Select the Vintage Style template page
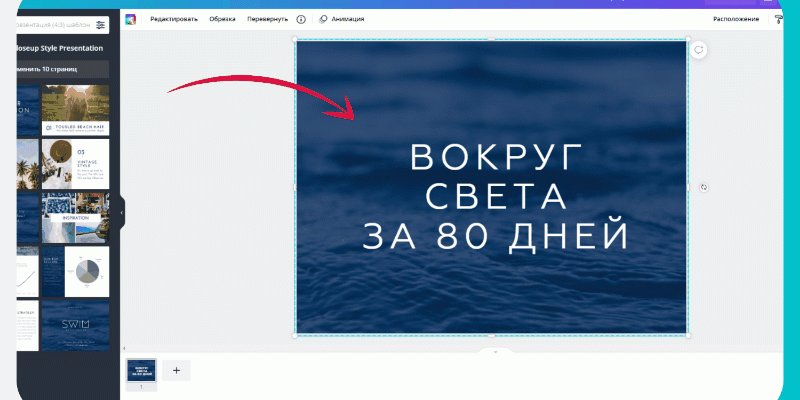 point(75,163)
